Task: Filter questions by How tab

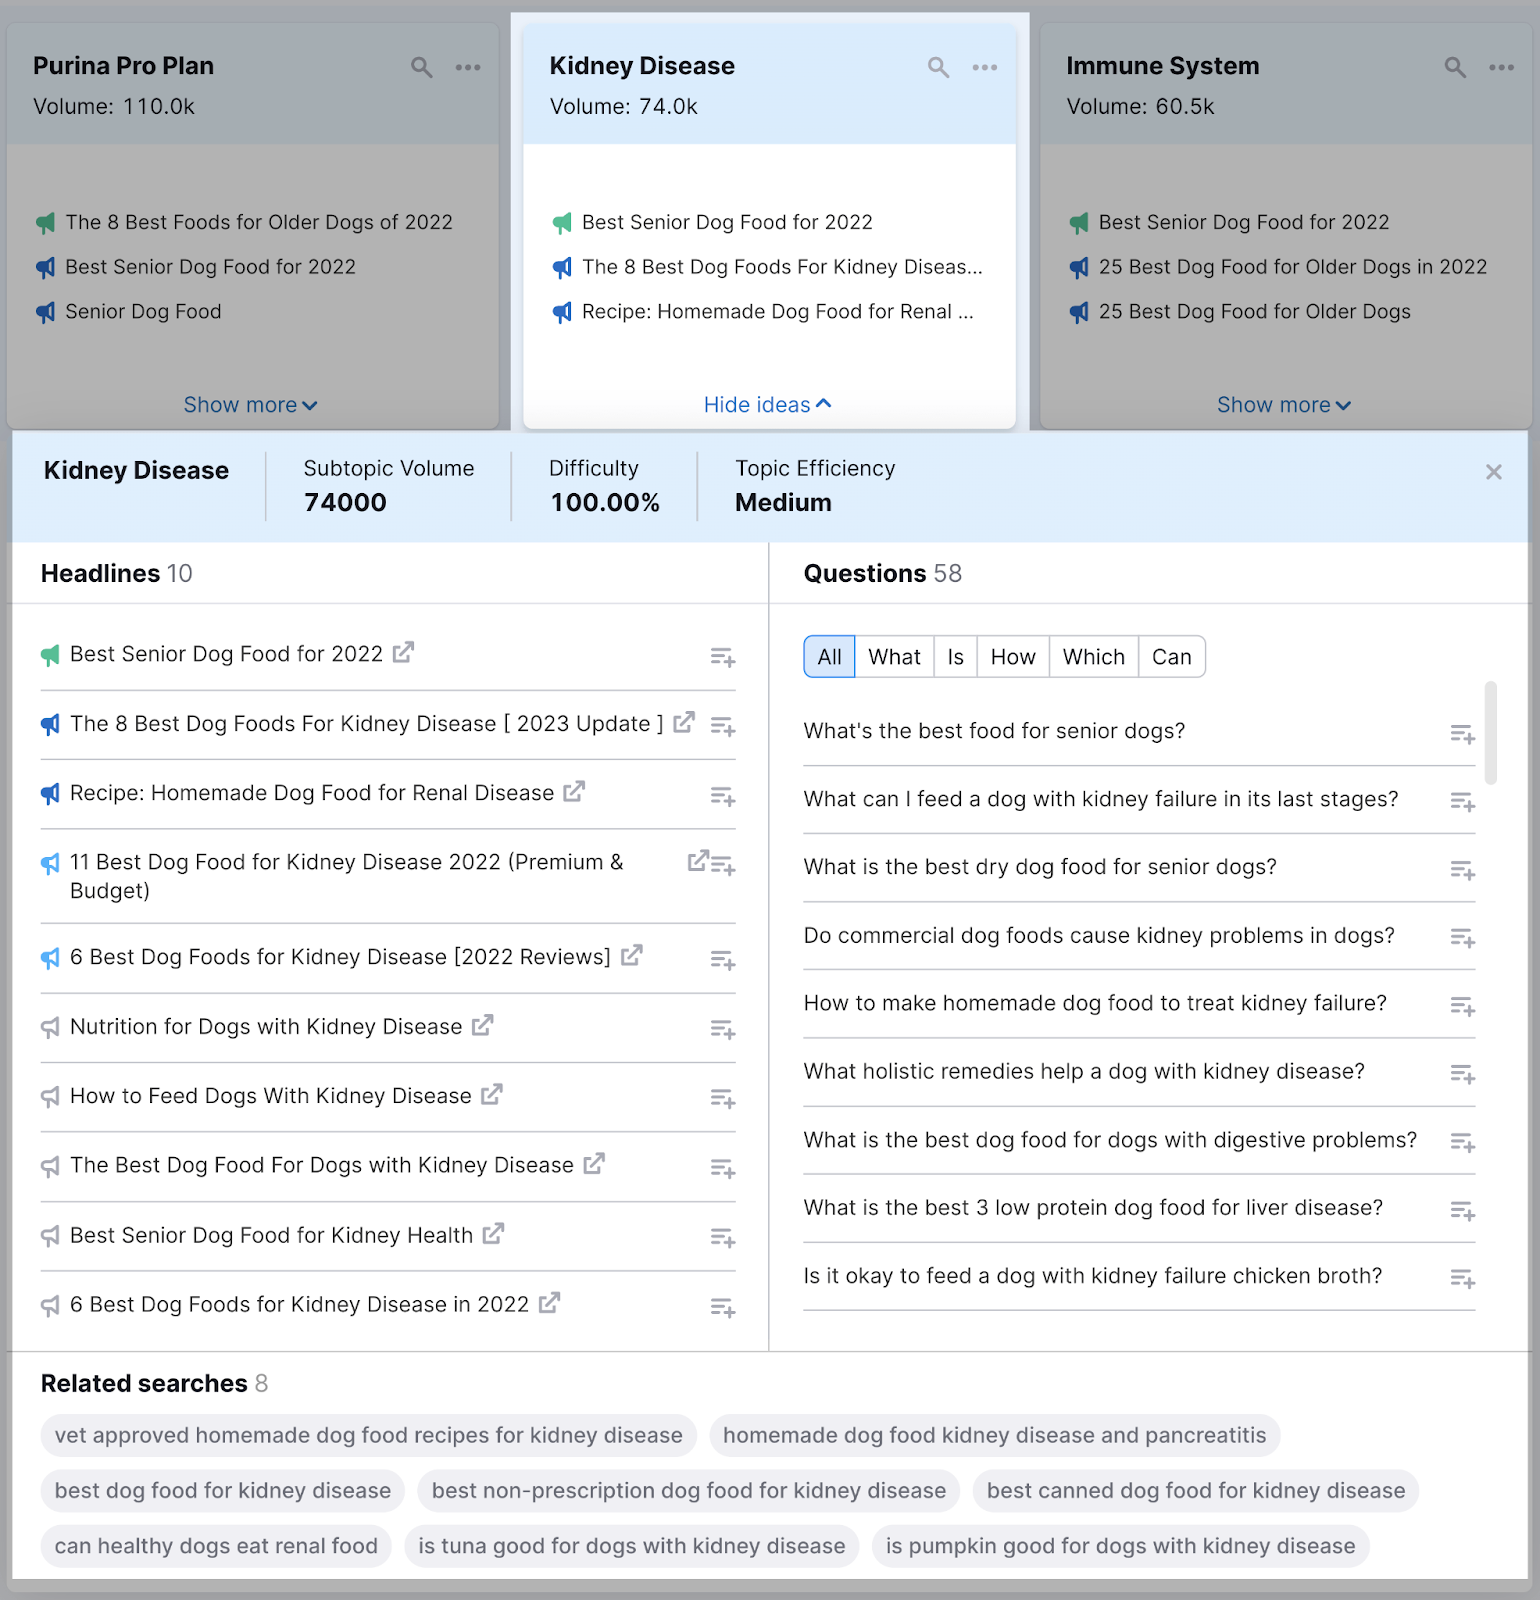Action: tap(1013, 657)
